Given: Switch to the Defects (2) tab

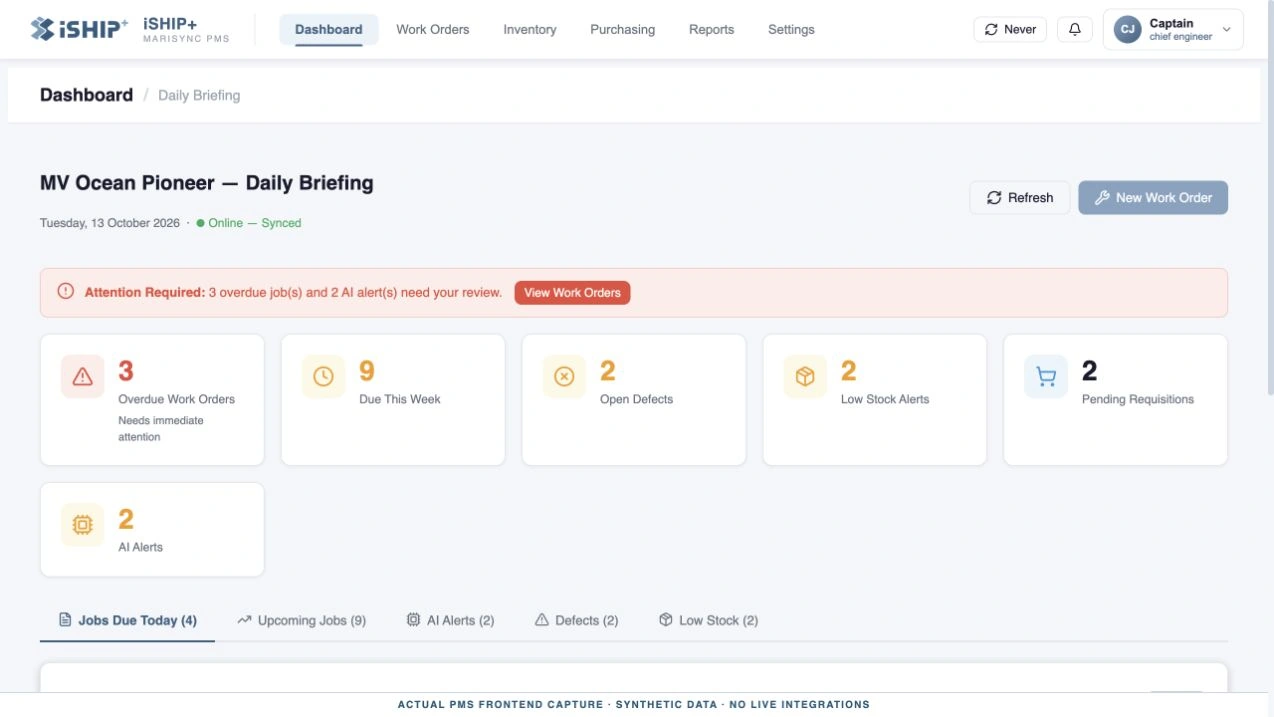Looking at the screenshot, I should tap(577, 621).
